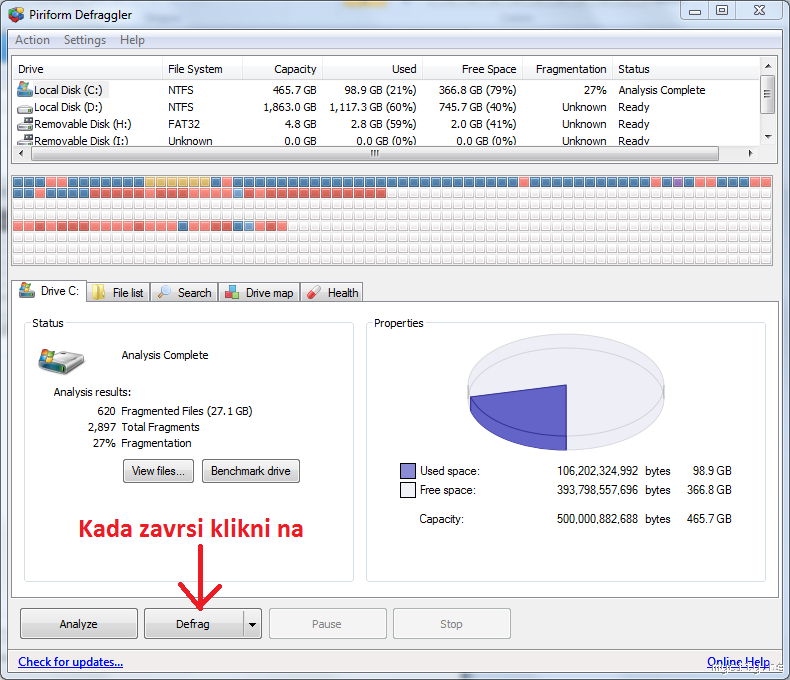The height and width of the screenshot is (680, 790).
Task: Open the Help menu
Action: [x=132, y=40]
